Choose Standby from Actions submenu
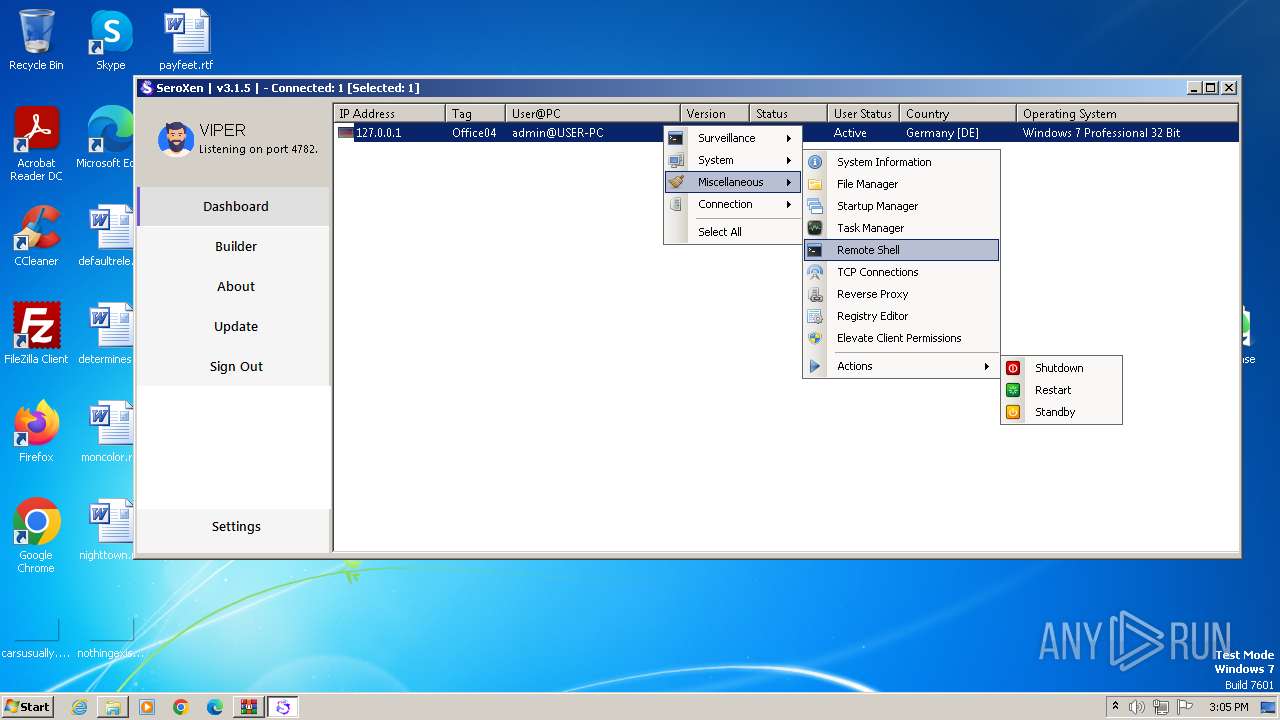 (1061, 412)
